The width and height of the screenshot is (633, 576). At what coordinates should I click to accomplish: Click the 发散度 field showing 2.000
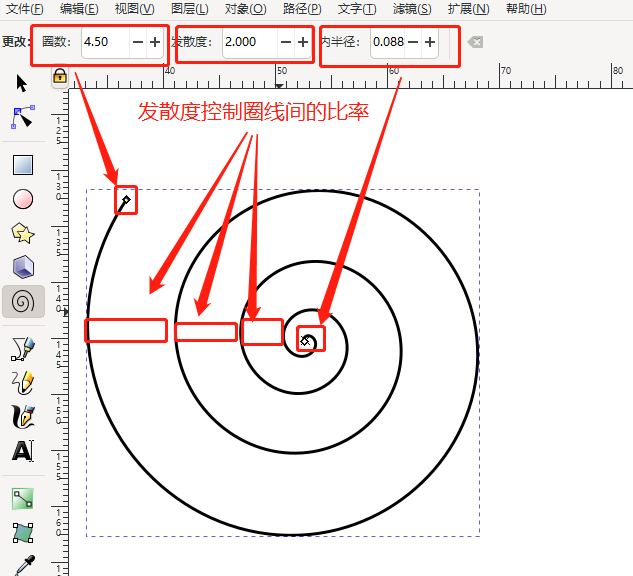pos(250,42)
